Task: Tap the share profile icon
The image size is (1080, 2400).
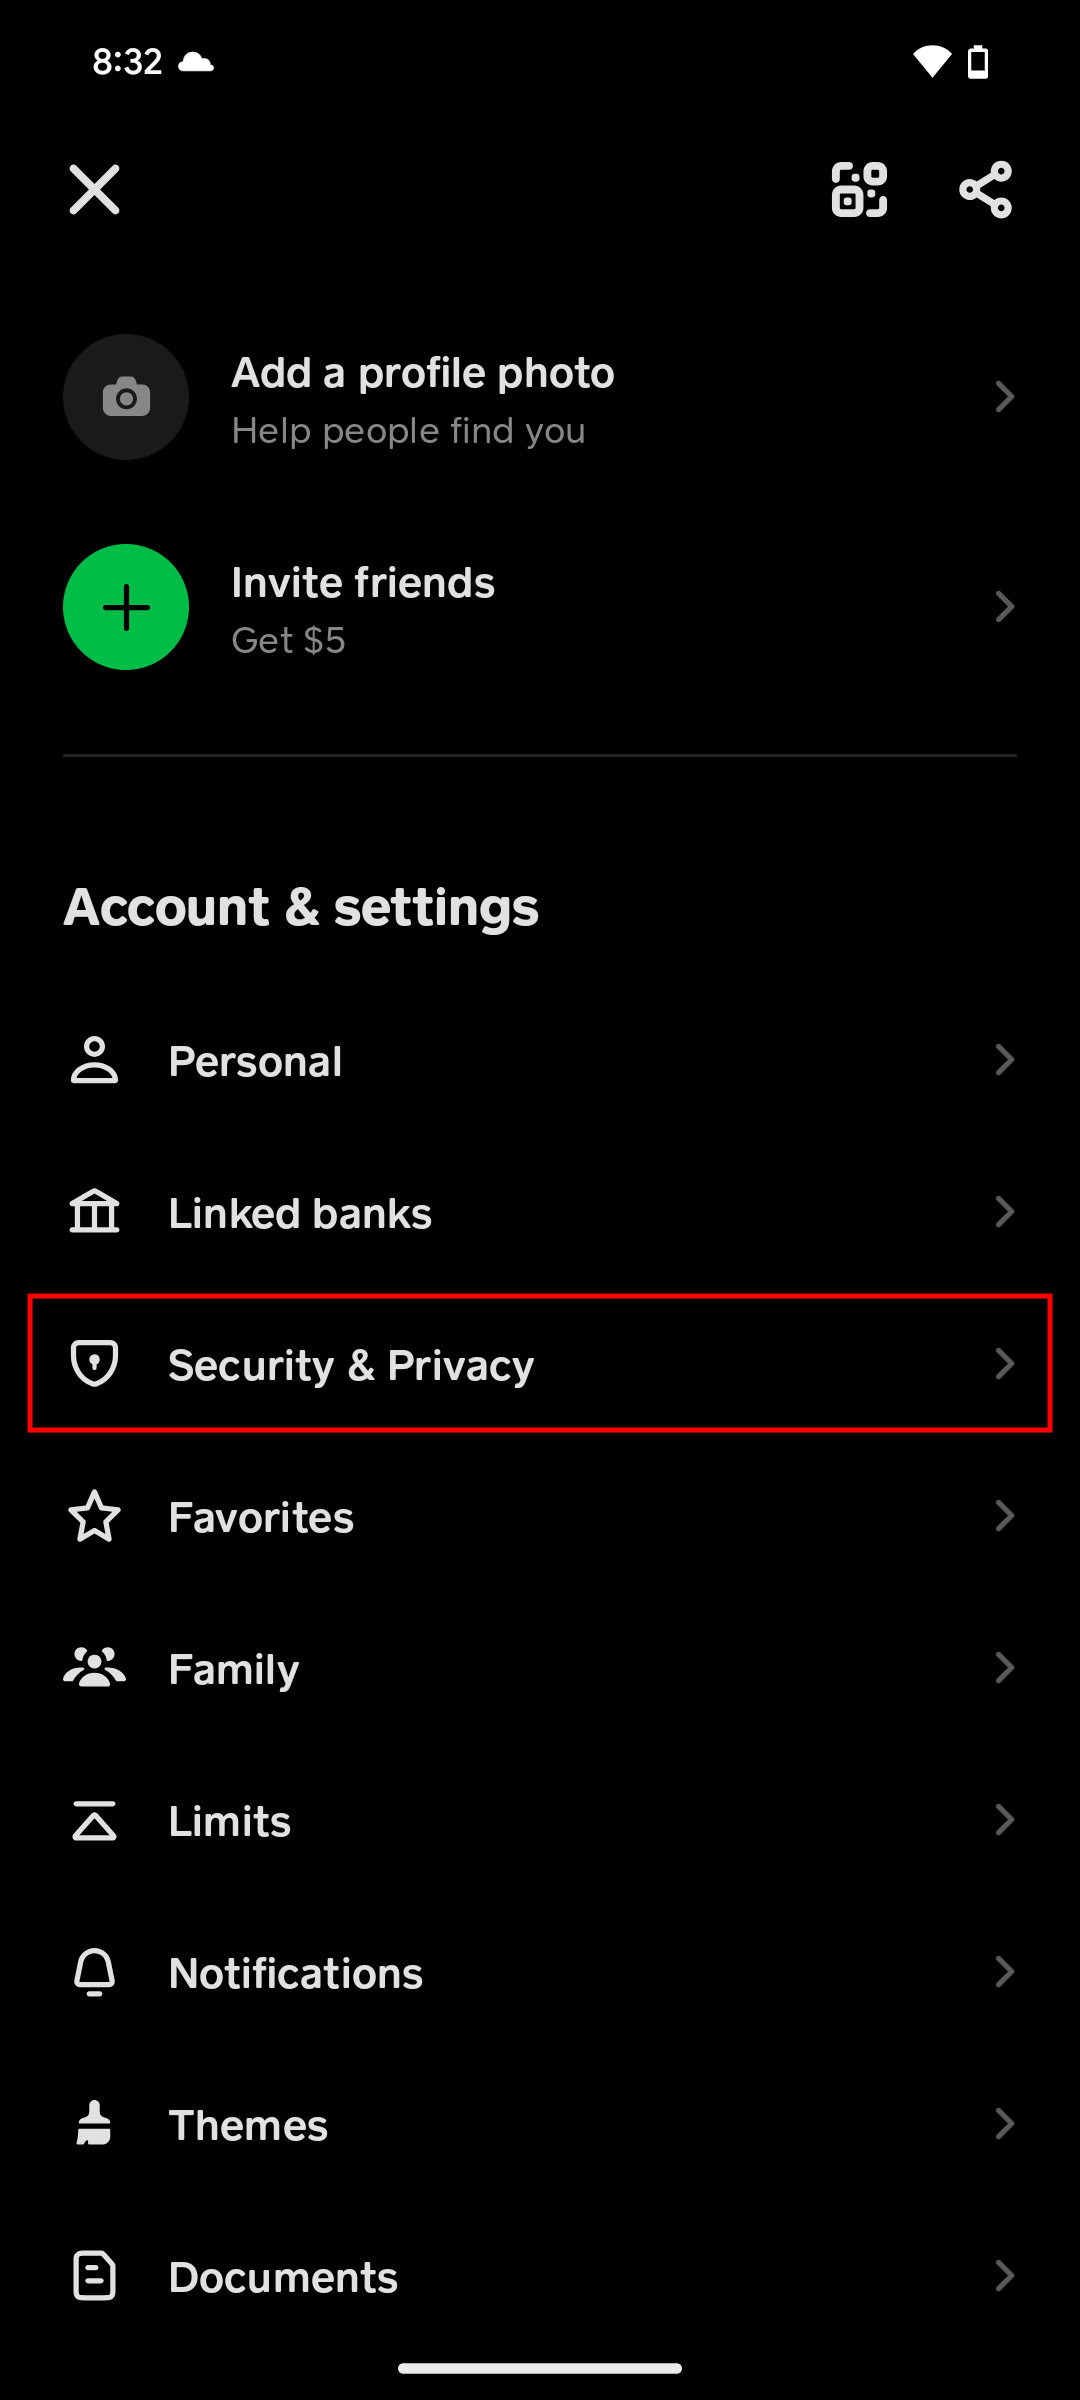Action: point(985,189)
